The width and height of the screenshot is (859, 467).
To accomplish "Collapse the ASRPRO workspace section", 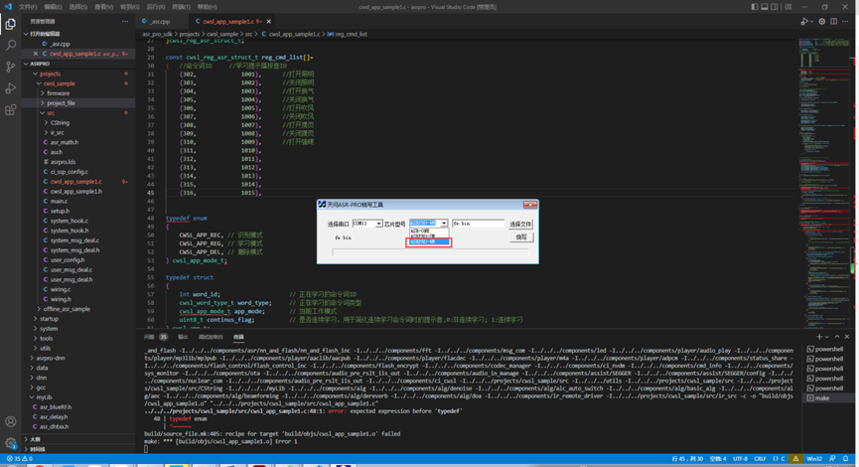I will point(26,64).
